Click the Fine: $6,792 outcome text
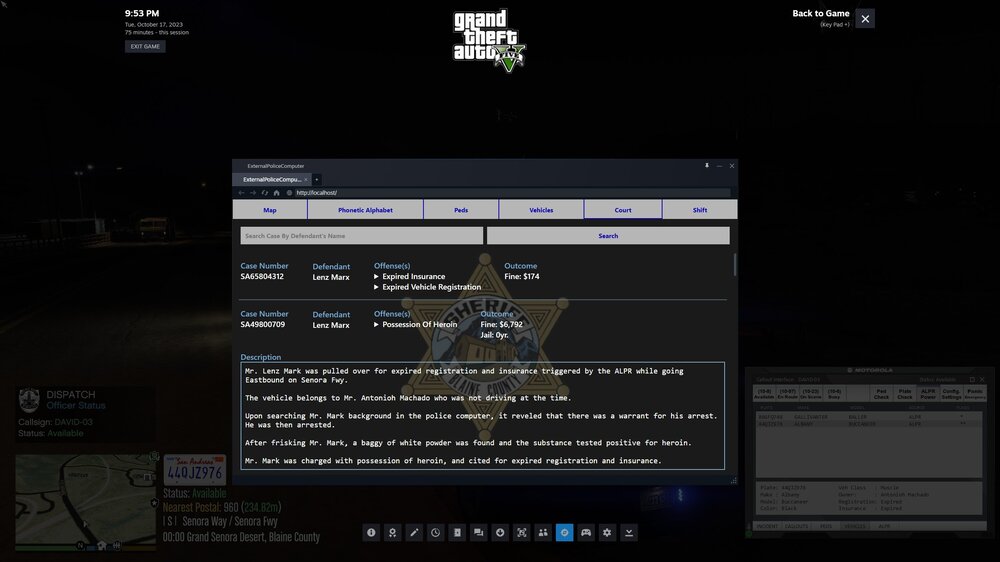 (501, 325)
